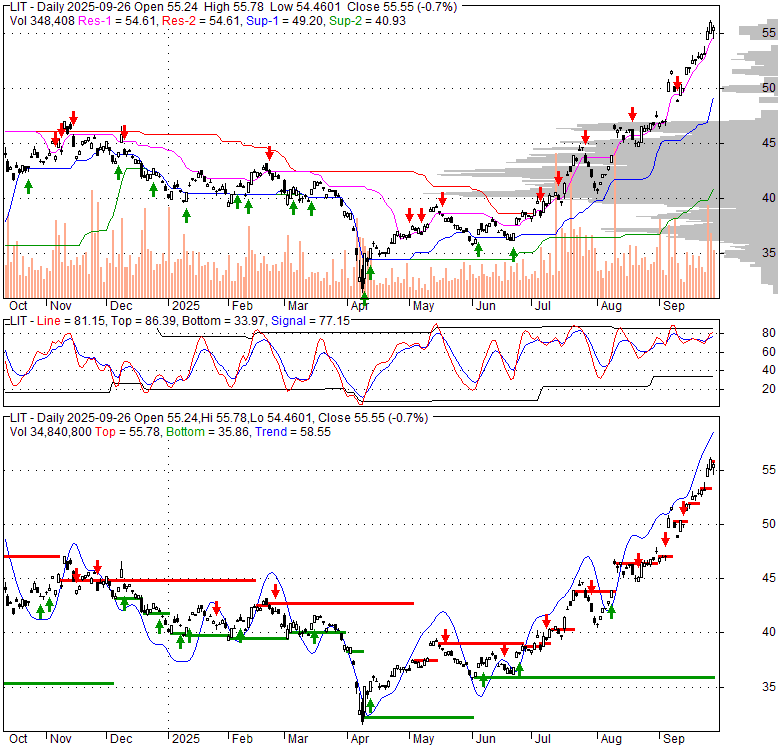Click the Bottom = 33.97 oscillator legend

pyautogui.click(x=223, y=321)
